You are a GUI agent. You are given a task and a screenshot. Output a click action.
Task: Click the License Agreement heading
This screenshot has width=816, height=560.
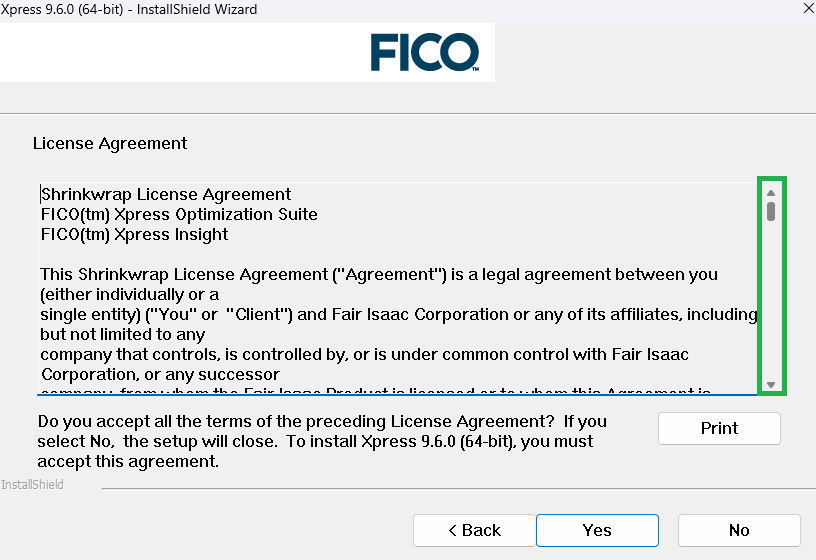pos(110,143)
